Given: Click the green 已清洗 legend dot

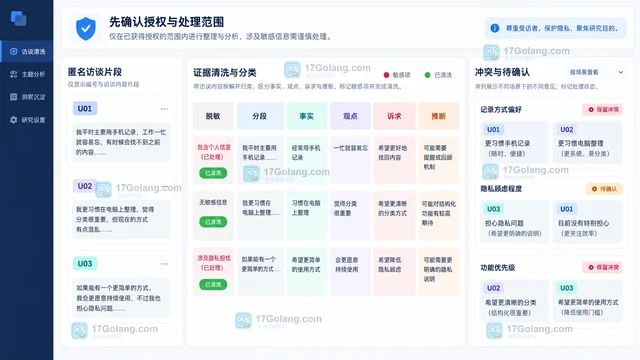Looking at the screenshot, I should pyautogui.click(x=427, y=75).
